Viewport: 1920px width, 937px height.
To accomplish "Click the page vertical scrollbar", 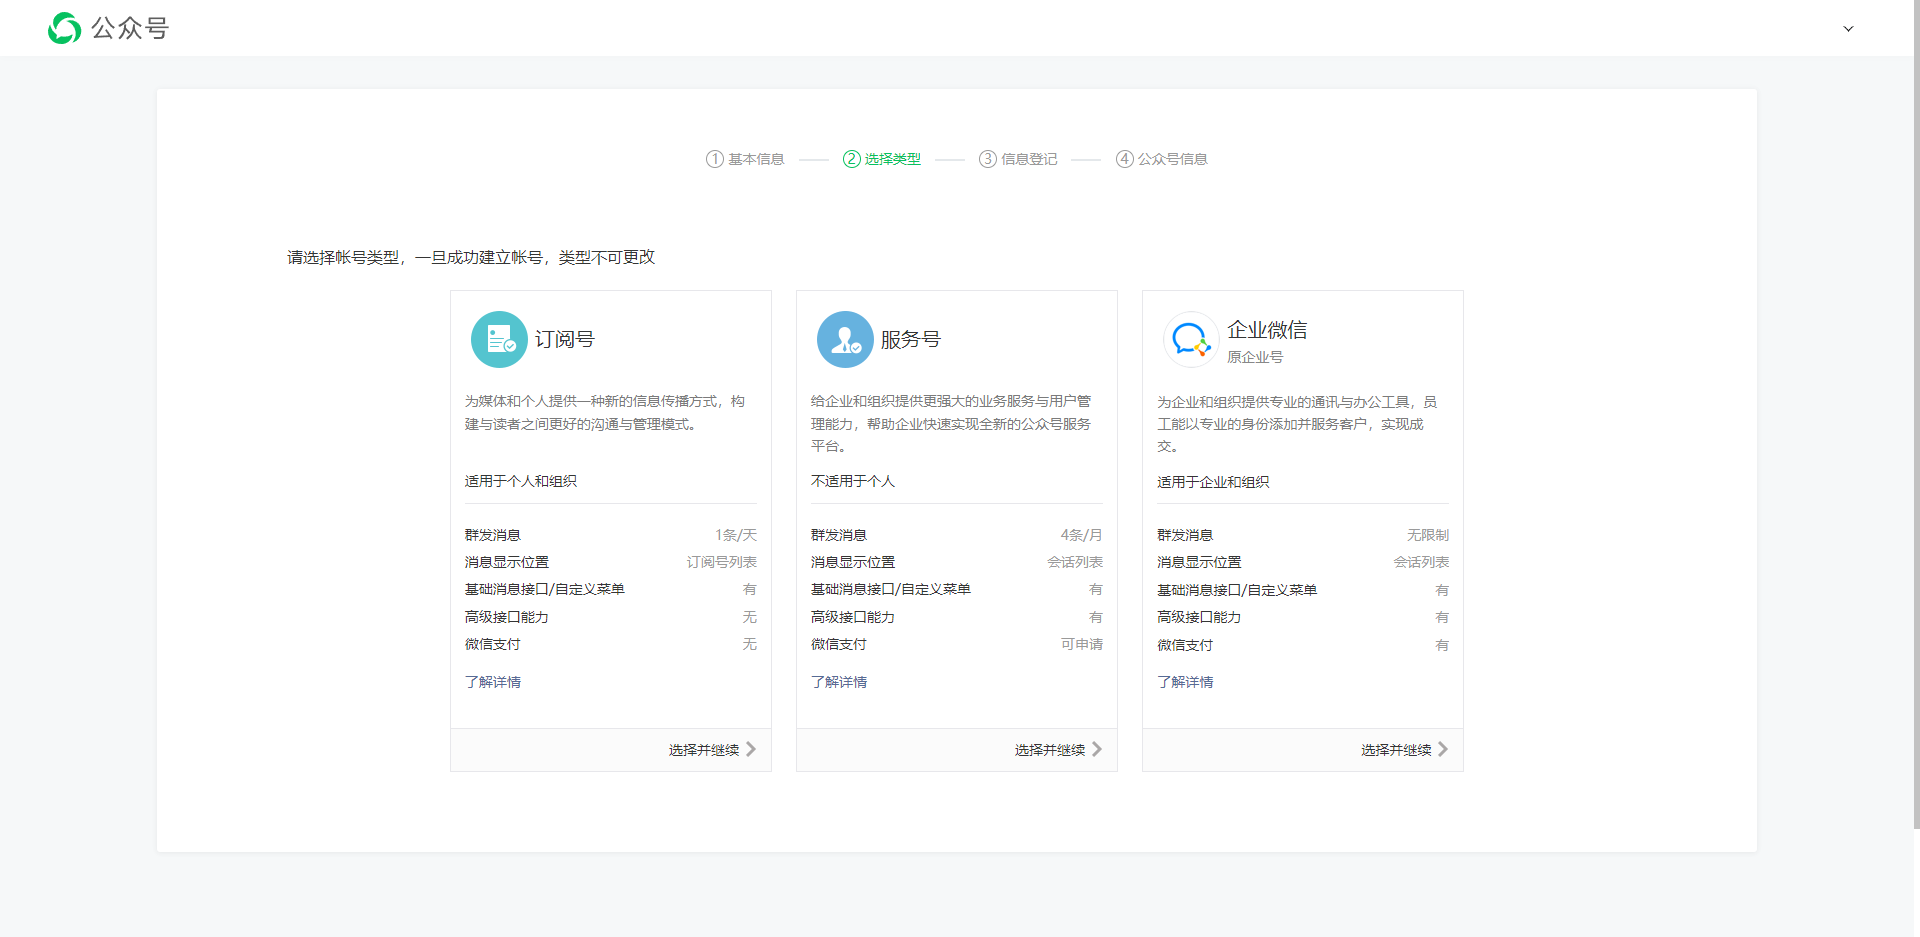I will [1916, 414].
